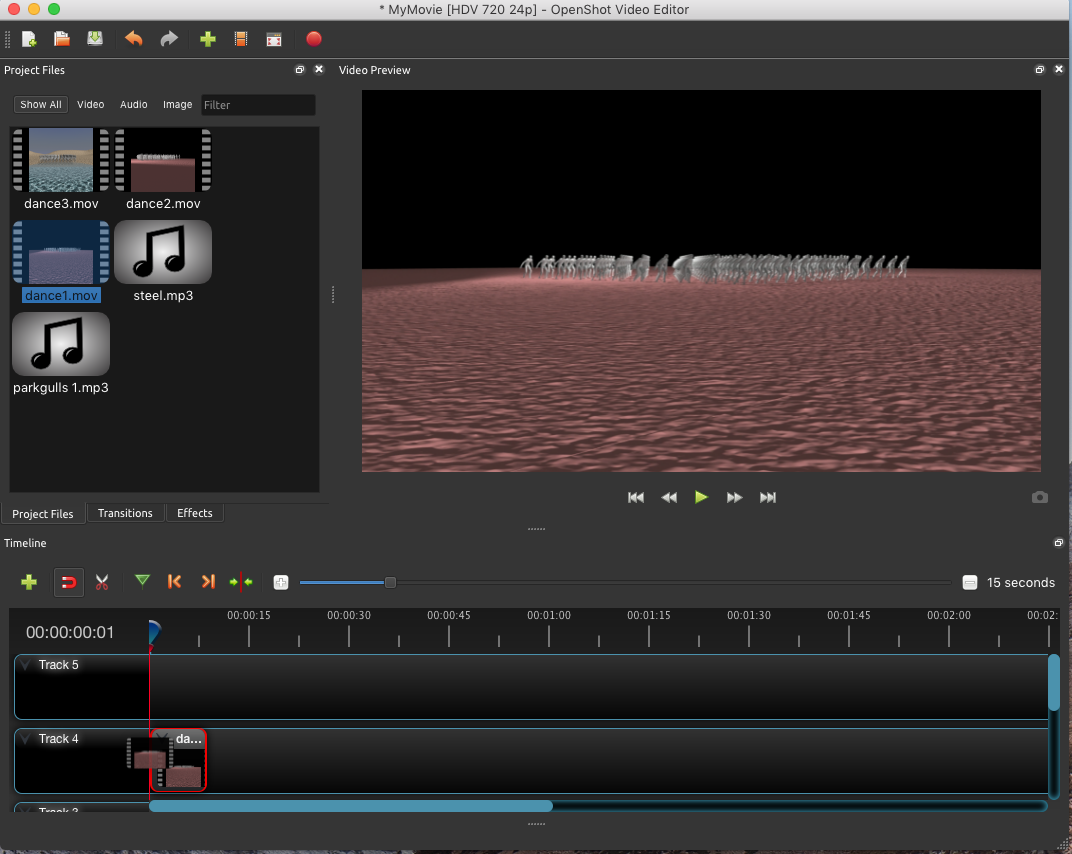Open a project with the folder icon
Screen dimensions: 1072x854
pos(62,39)
